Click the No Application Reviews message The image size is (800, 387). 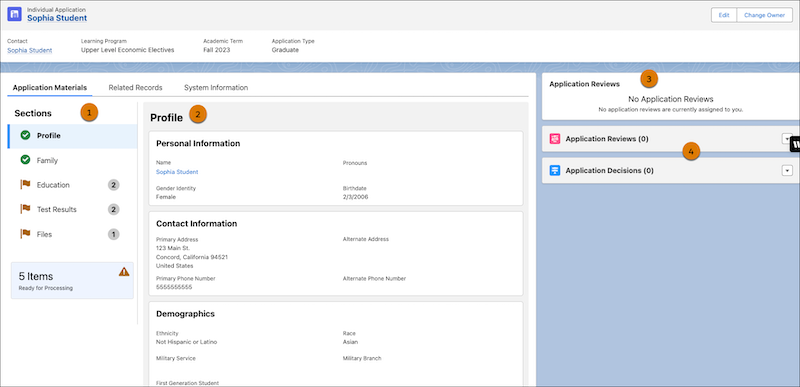[x=670, y=99]
